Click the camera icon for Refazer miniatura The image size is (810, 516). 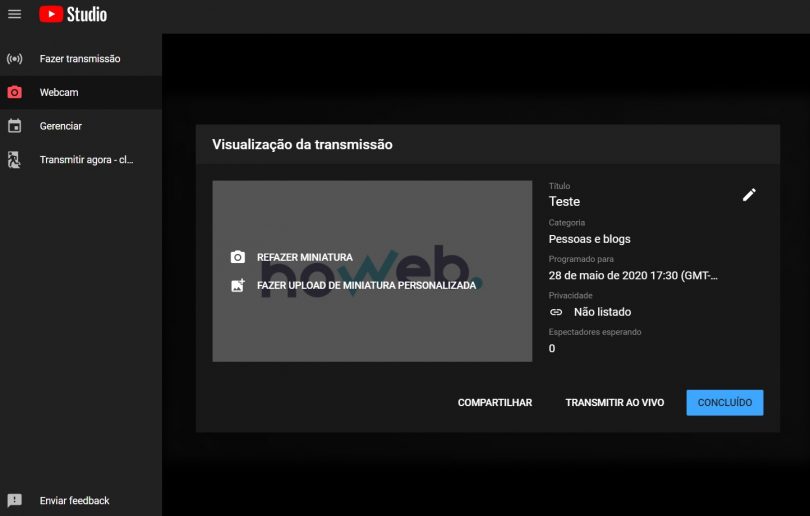(x=237, y=257)
